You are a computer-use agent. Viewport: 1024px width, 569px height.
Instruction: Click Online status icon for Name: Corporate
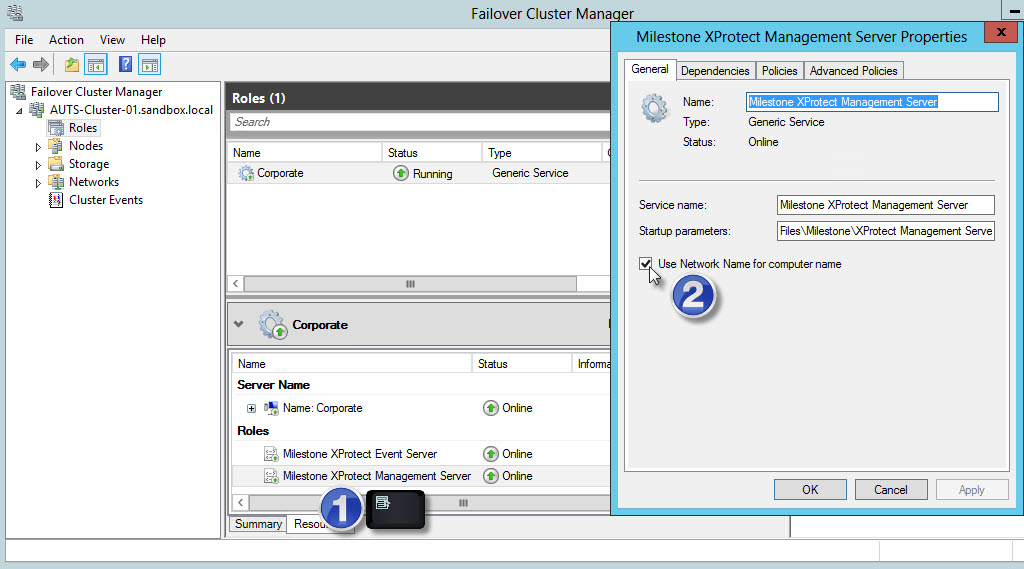490,408
